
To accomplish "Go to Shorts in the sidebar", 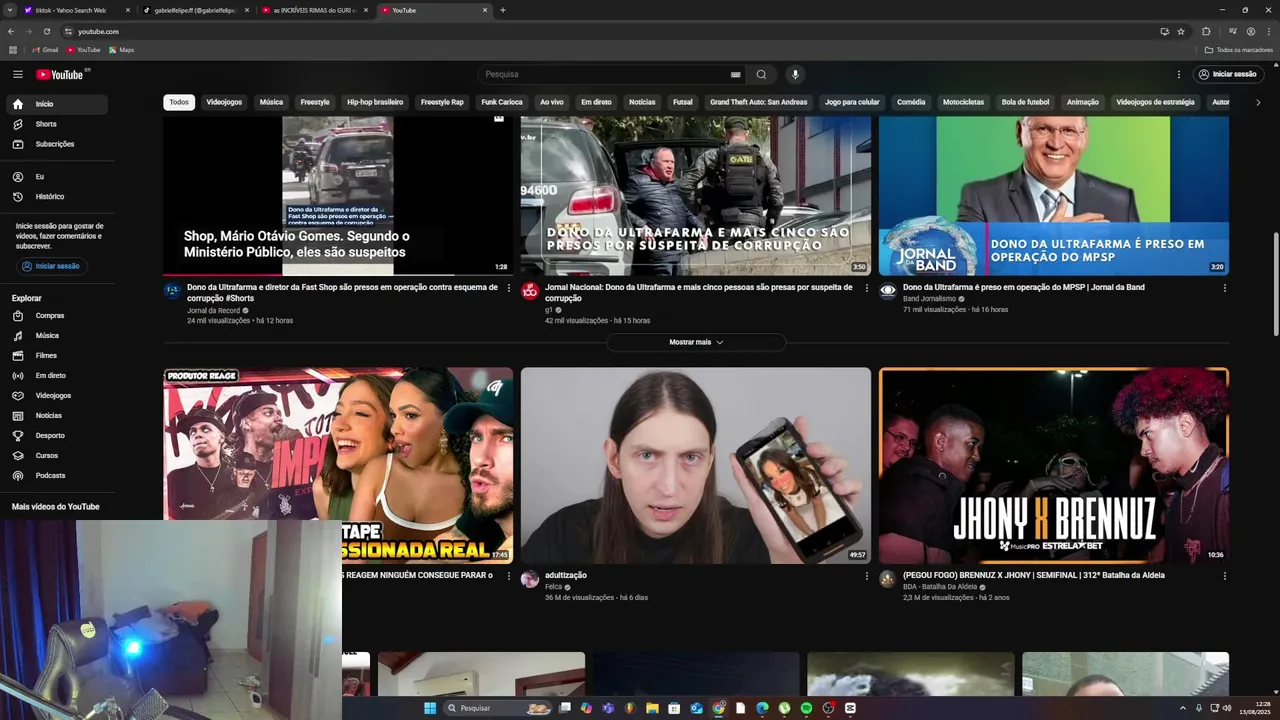I will tap(59, 124).
